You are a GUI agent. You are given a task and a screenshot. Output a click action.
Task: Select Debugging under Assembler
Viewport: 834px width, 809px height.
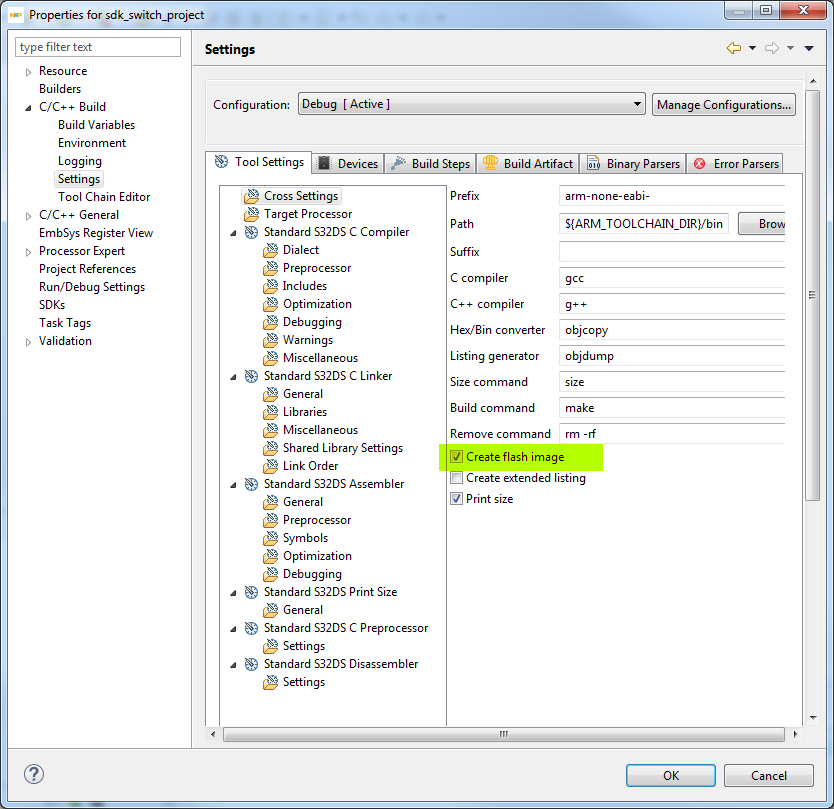[x=312, y=574]
